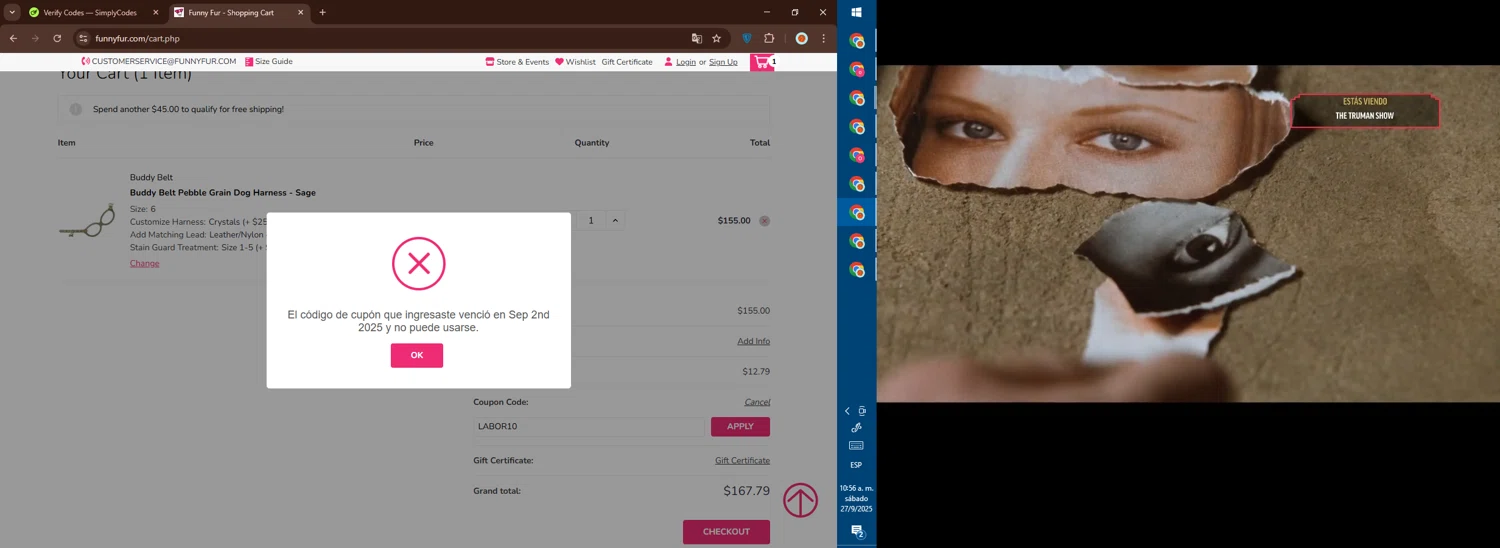Click the customer service email link
1500x548 pixels.
tap(159, 62)
